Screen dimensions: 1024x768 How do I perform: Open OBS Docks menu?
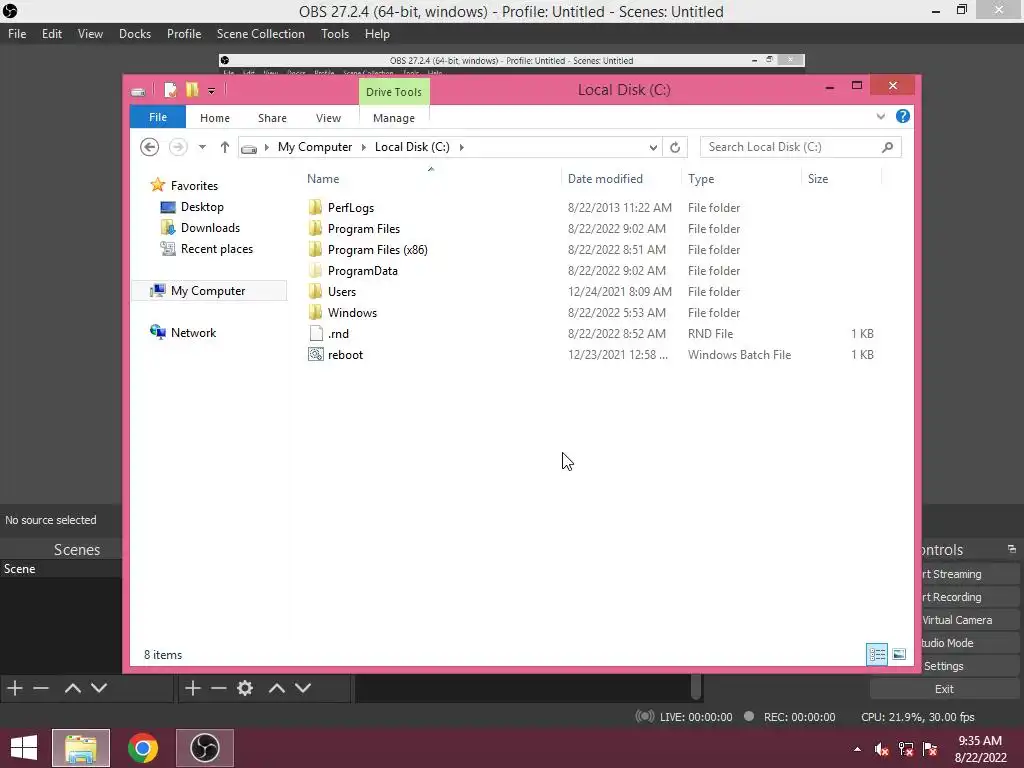coord(135,34)
